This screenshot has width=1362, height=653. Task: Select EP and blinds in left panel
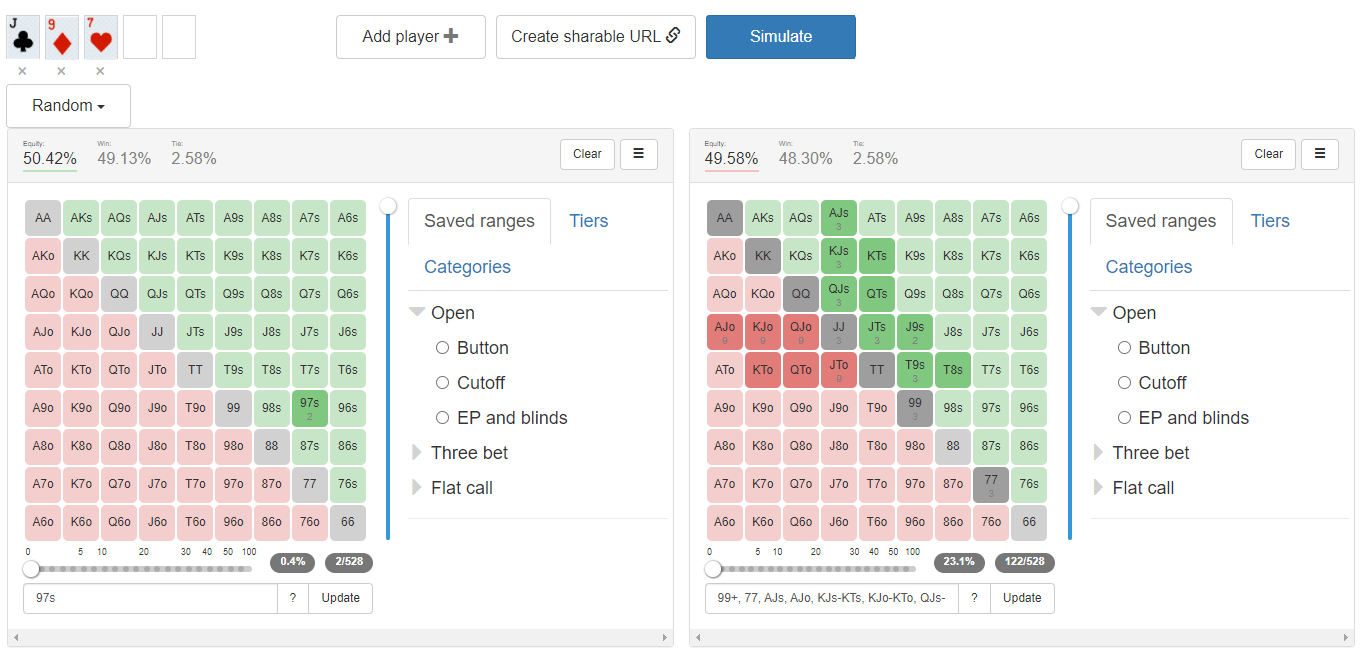[443, 418]
